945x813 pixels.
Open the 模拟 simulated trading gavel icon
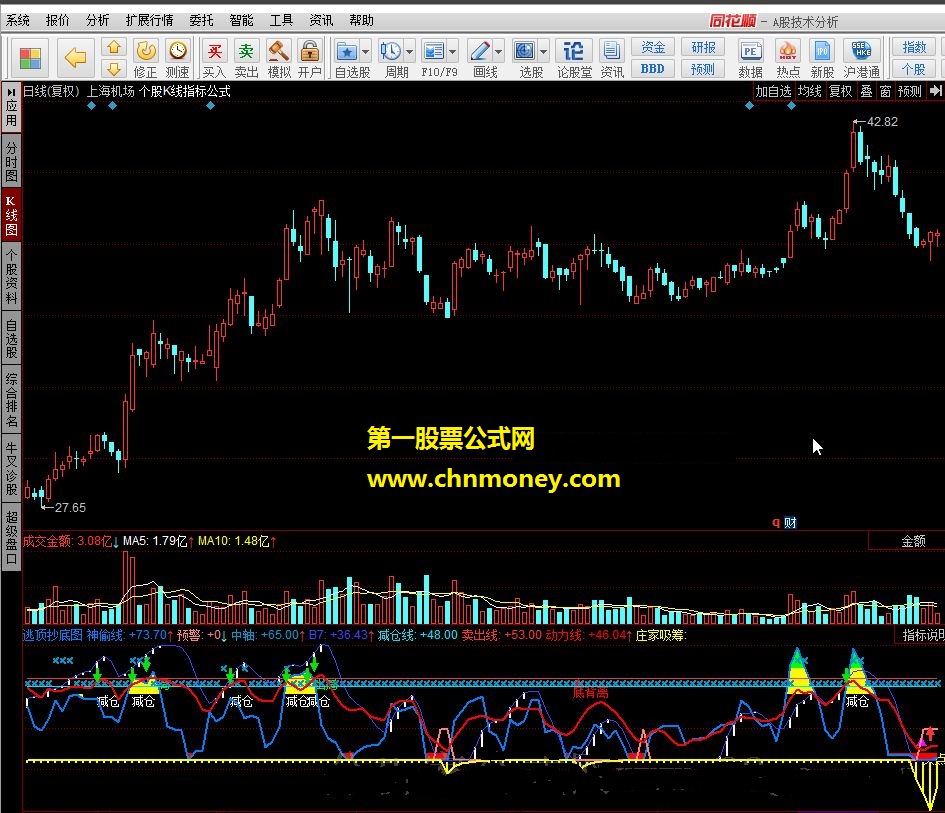pos(278,58)
